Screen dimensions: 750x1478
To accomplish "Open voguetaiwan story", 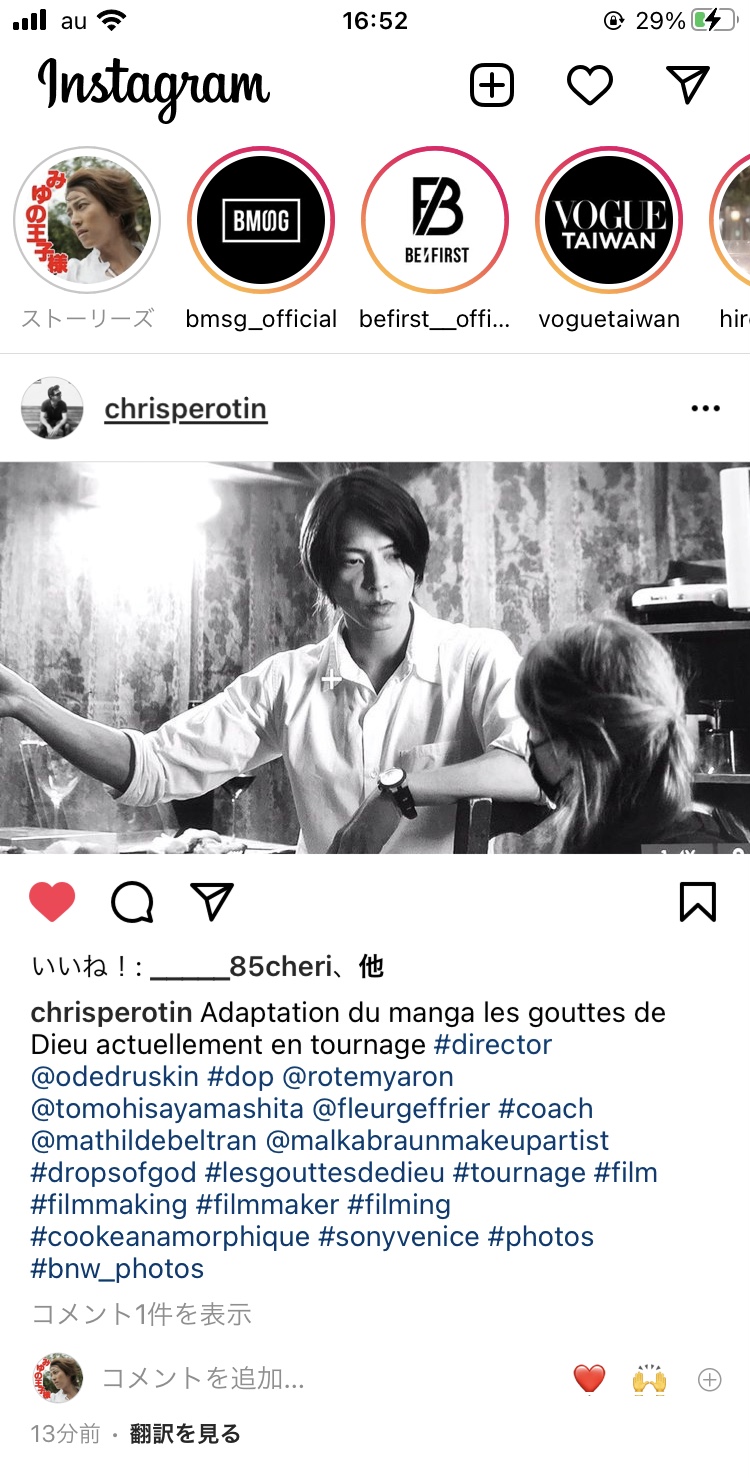I will (x=609, y=221).
